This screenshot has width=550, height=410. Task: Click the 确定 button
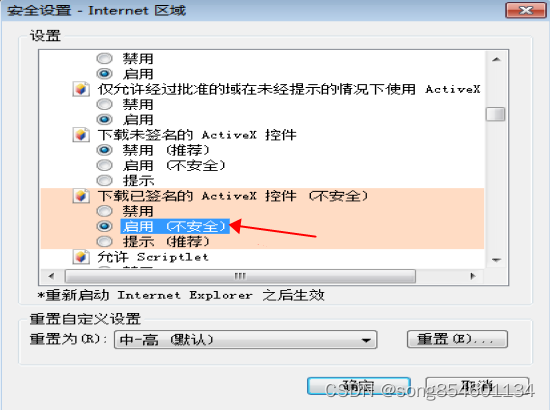click(359, 386)
